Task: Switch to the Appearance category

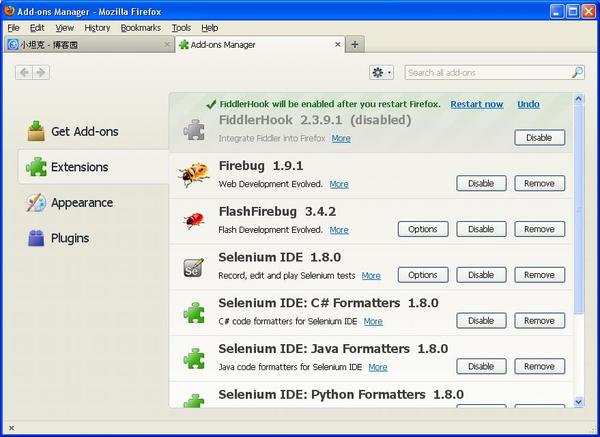Action: [x=81, y=203]
